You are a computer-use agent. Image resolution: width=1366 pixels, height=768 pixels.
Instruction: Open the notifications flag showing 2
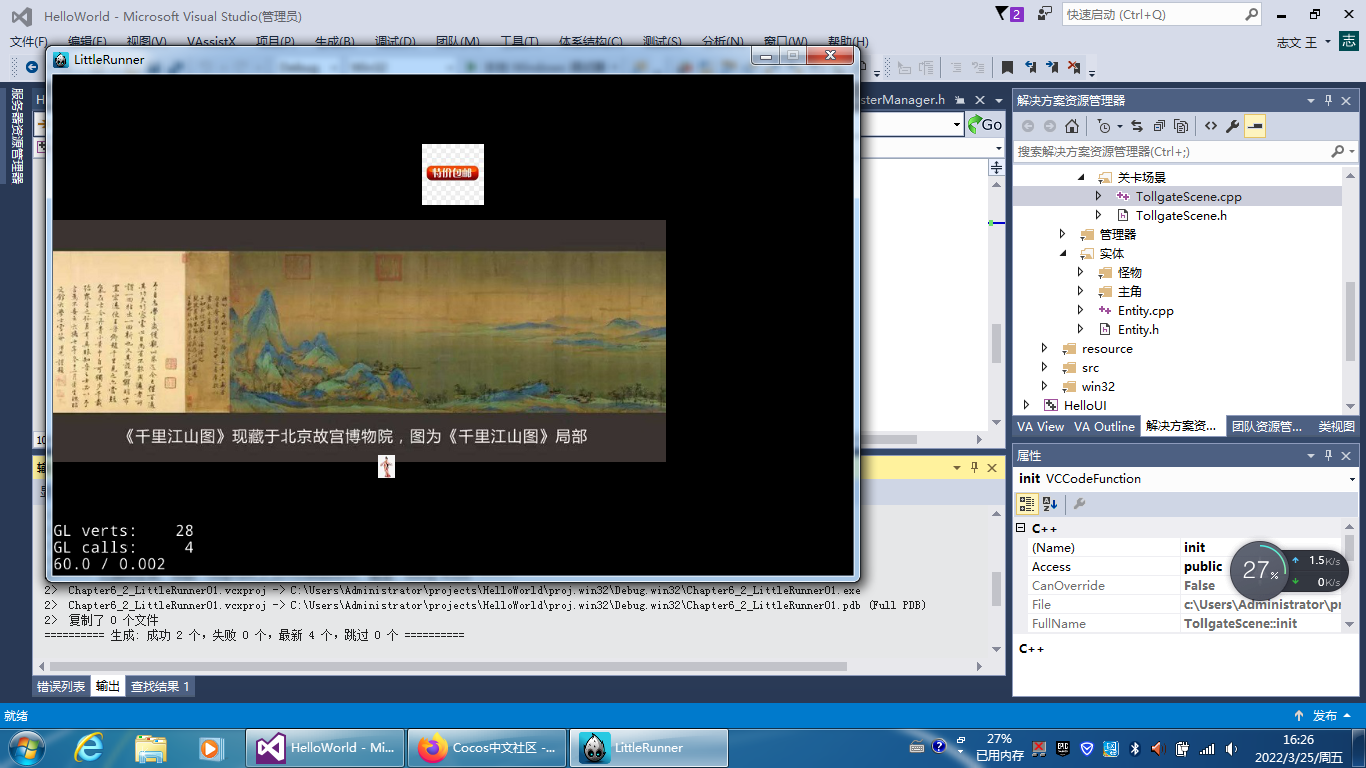point(1010,14)
